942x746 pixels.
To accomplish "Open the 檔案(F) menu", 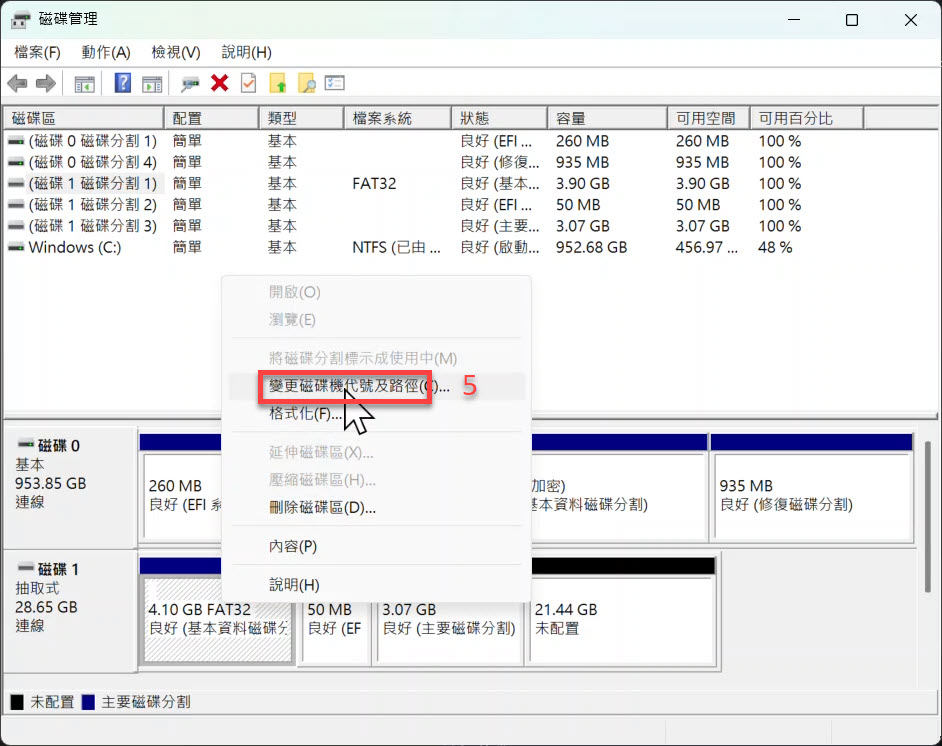I will tap(37, 52).
